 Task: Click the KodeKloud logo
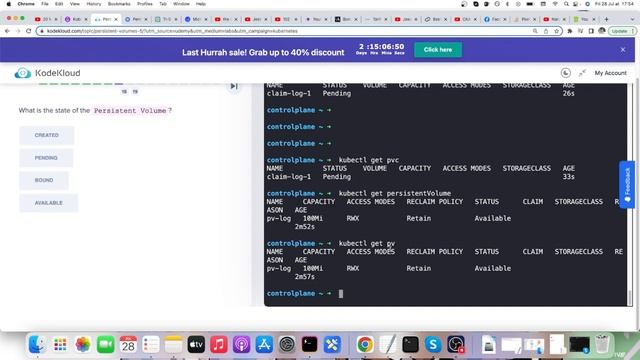[x=47, y=73]
